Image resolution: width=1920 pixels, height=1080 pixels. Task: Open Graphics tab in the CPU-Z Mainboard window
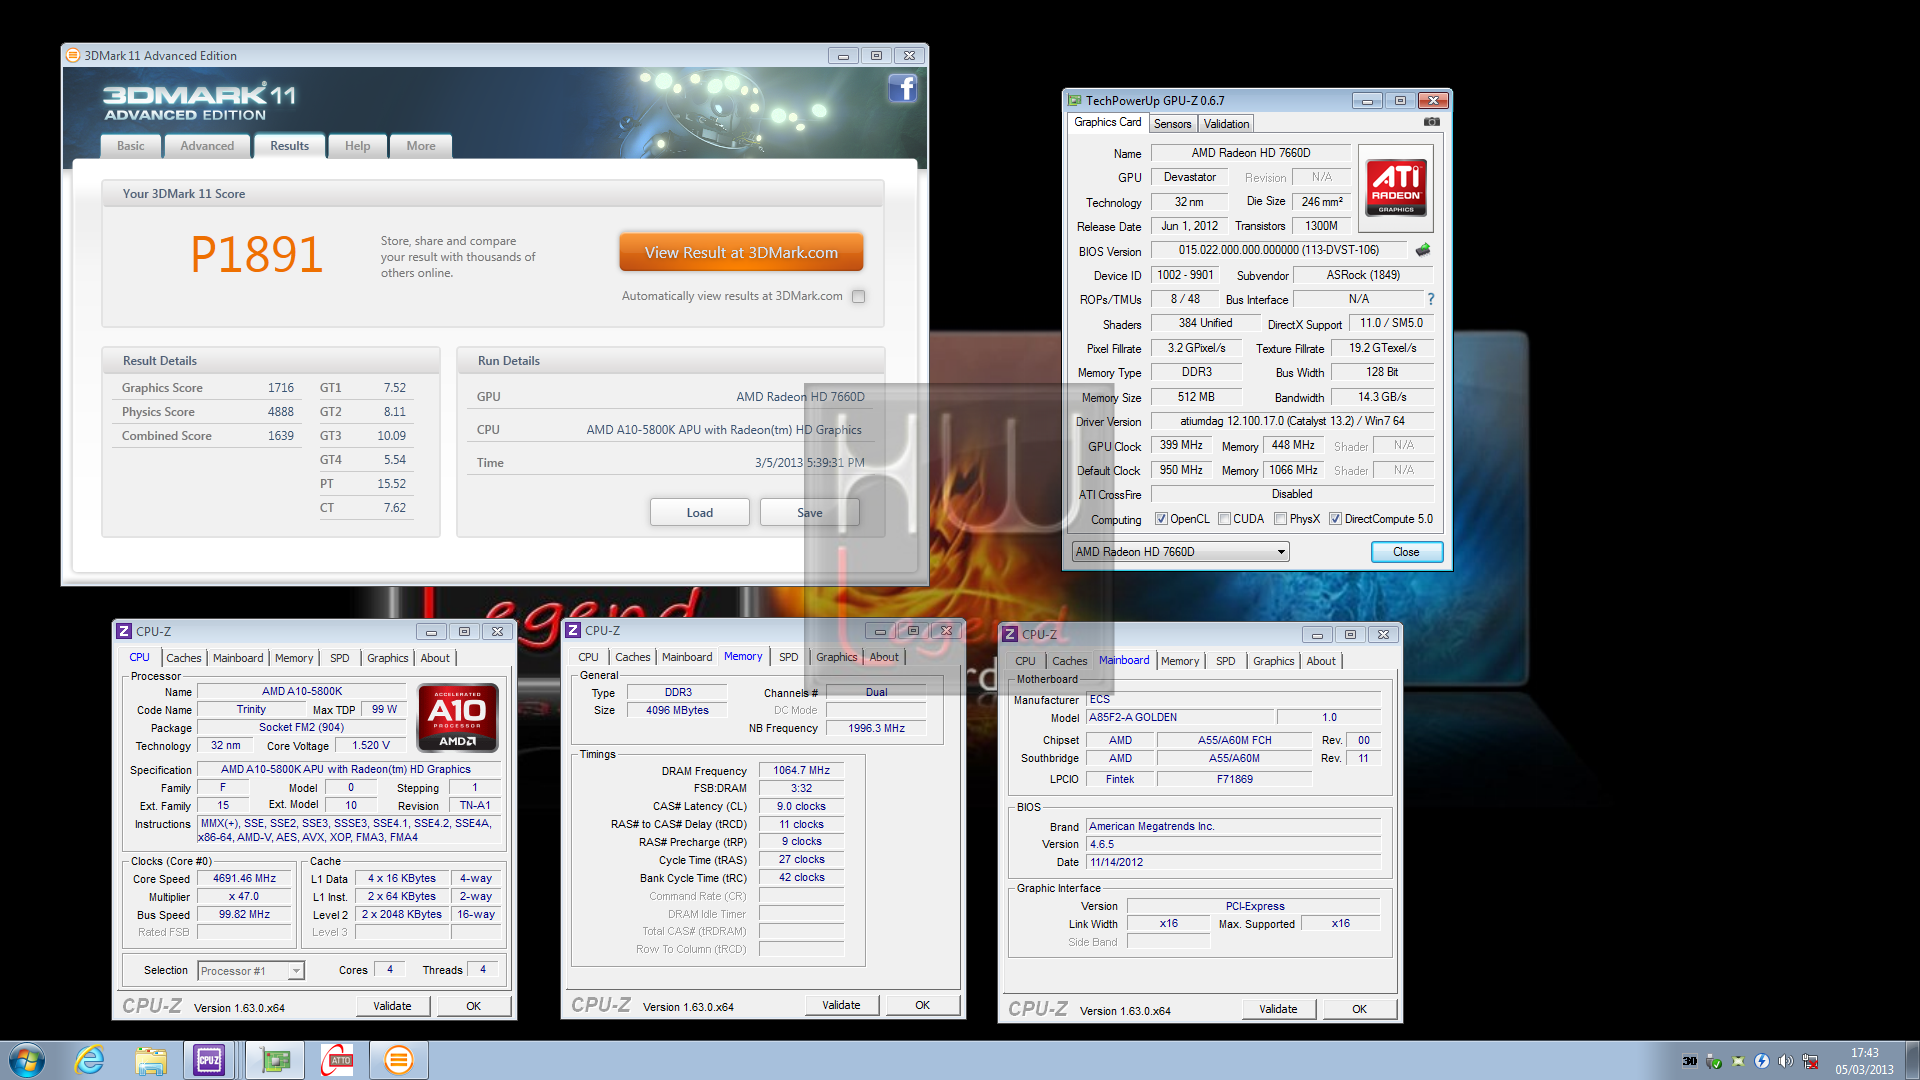(x=1273, y=661)
